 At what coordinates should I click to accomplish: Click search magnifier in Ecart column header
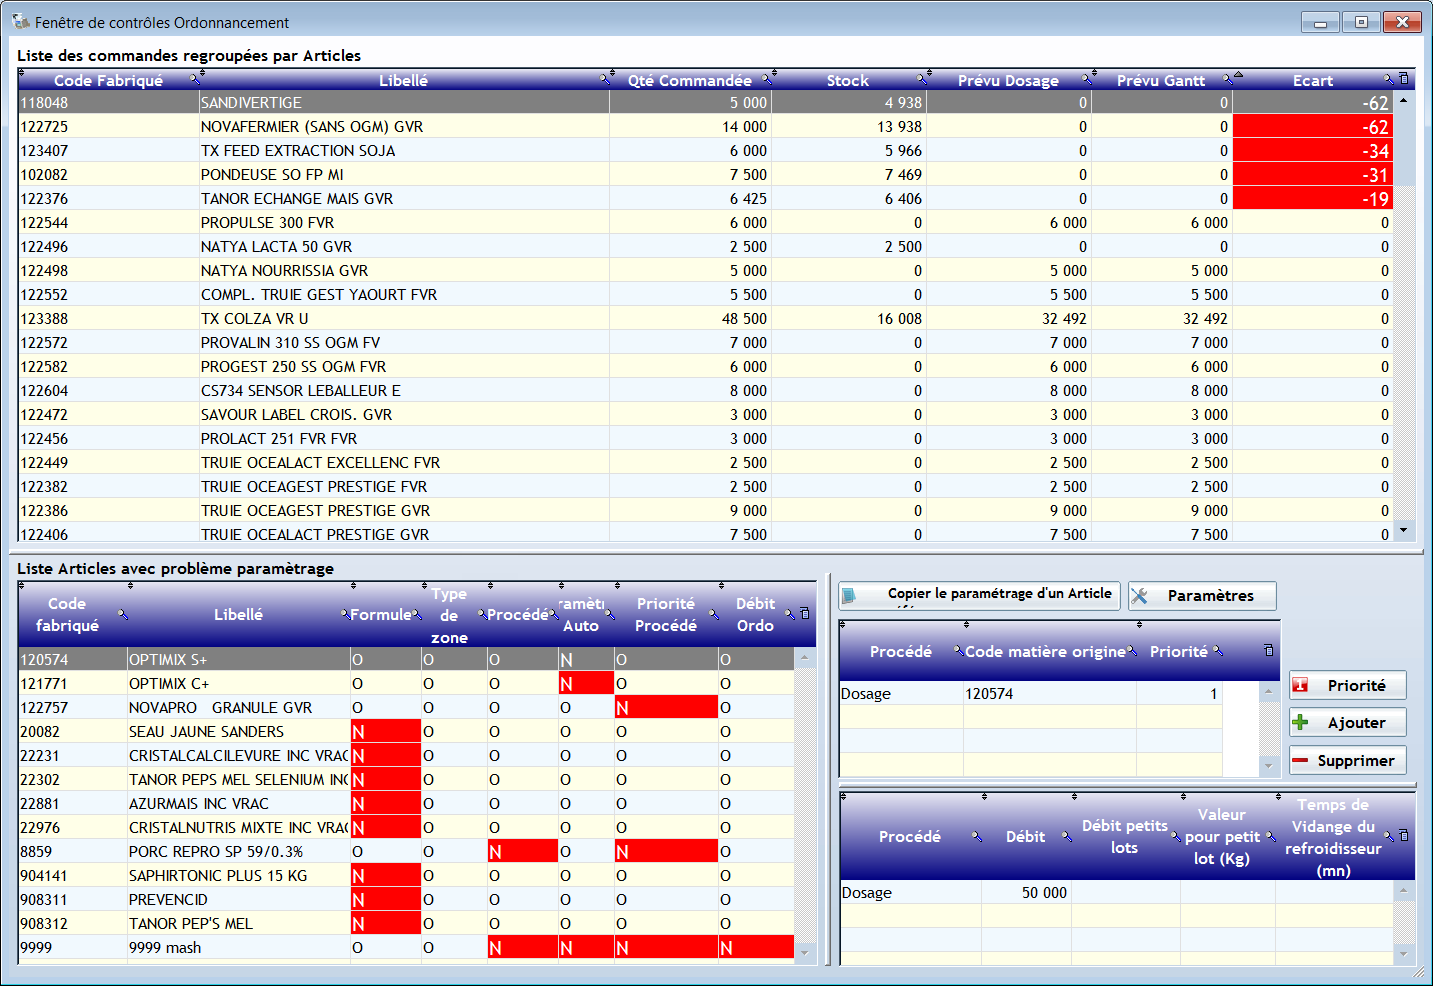[1388, 79]
